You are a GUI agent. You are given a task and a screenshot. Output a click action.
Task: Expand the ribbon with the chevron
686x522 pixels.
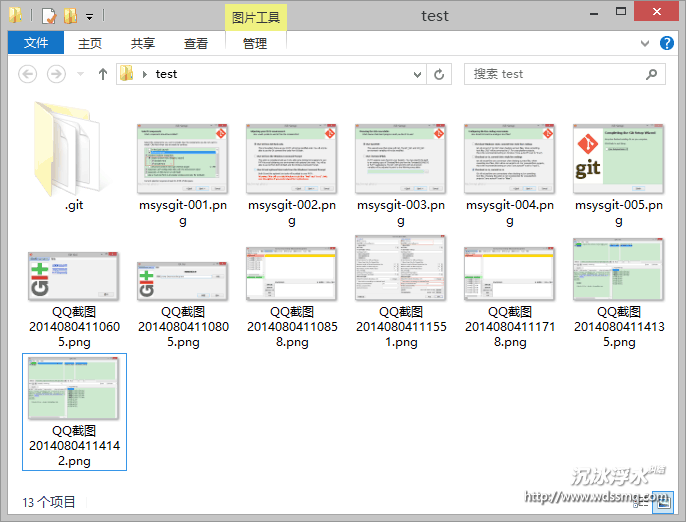647,43
